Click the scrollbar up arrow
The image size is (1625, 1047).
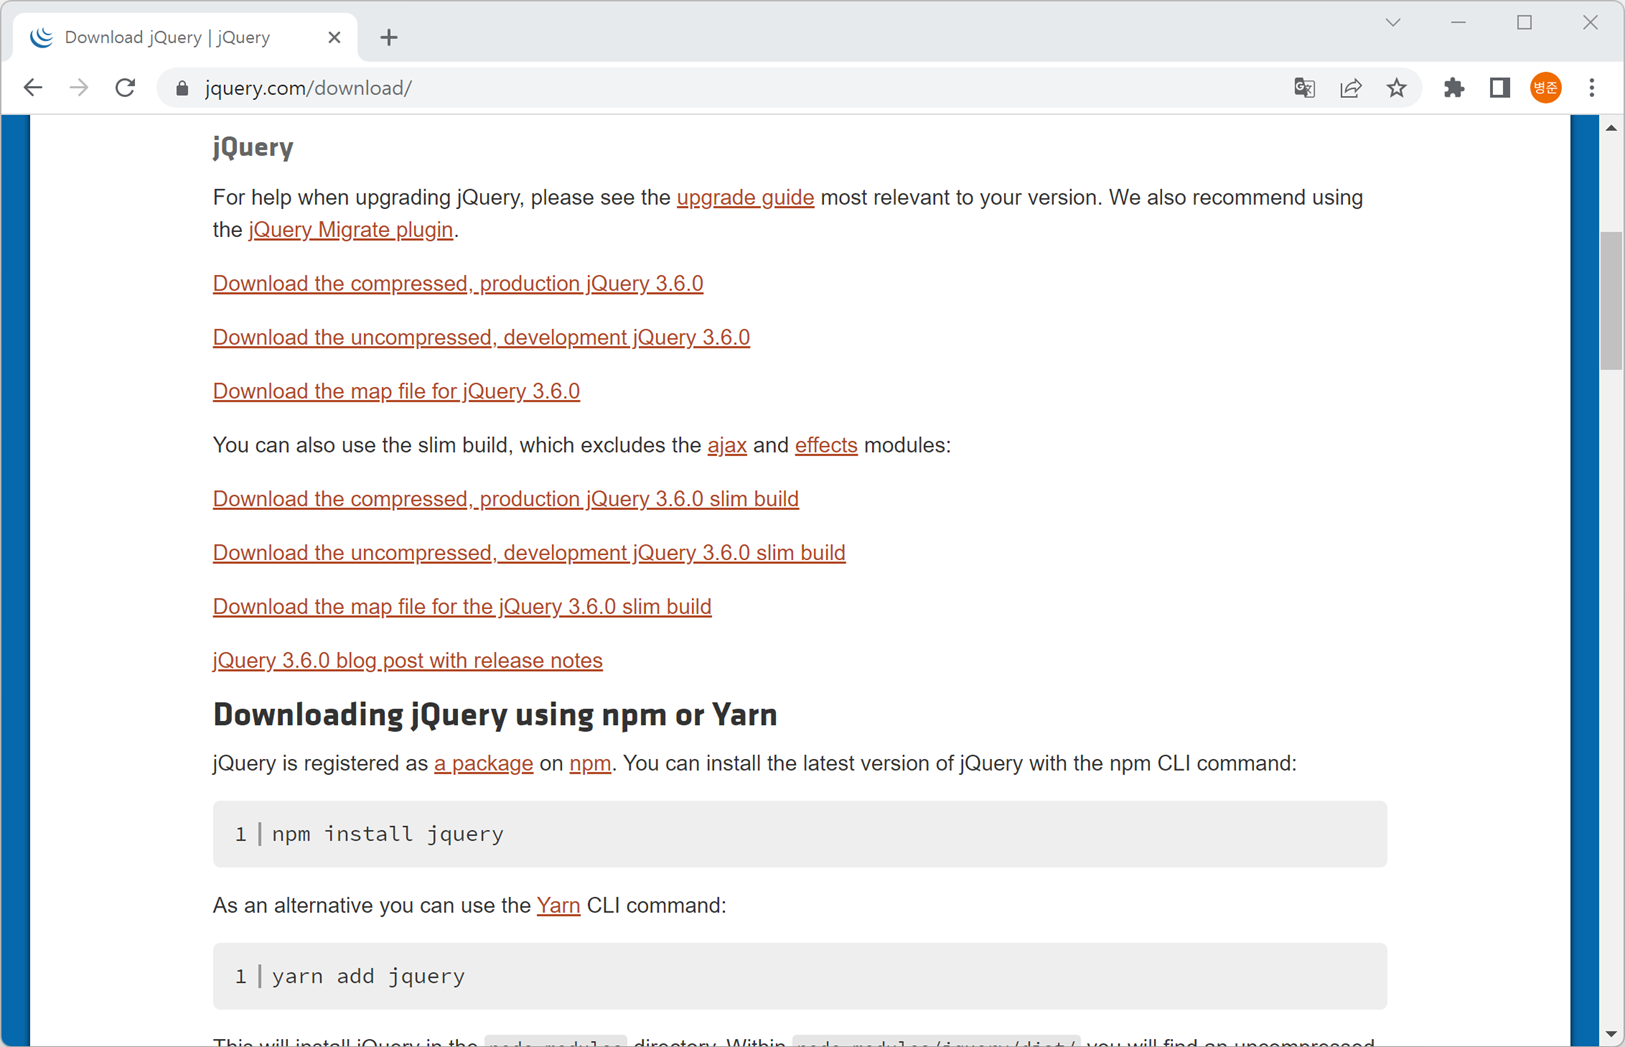coord(1610,127)
